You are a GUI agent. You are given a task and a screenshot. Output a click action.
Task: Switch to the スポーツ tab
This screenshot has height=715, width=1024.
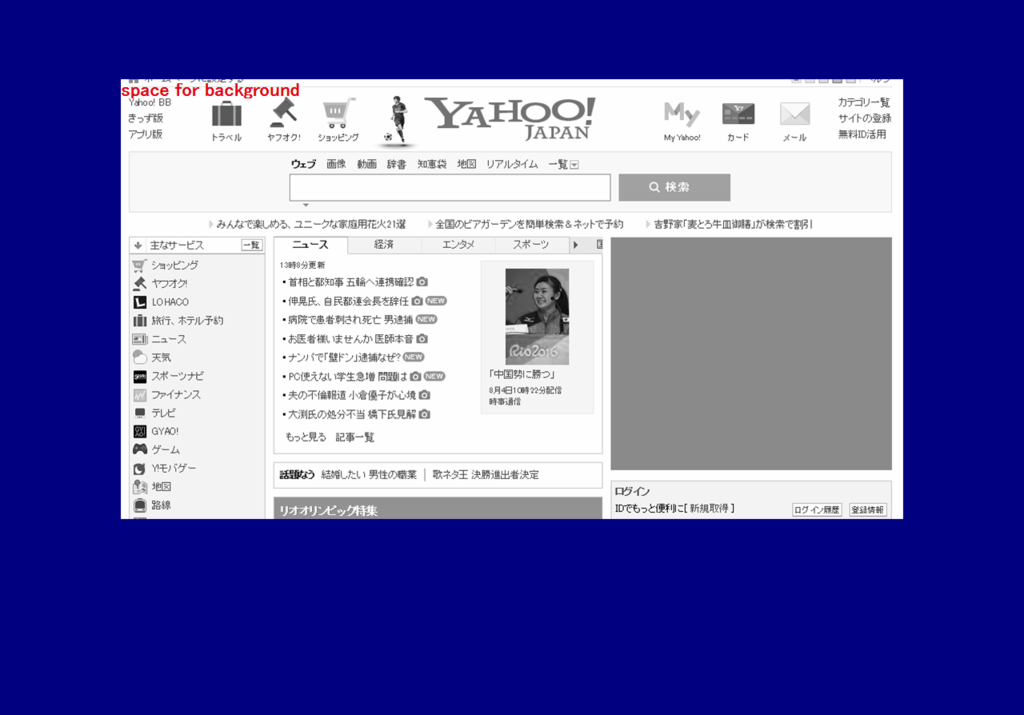tap(531, 245)
